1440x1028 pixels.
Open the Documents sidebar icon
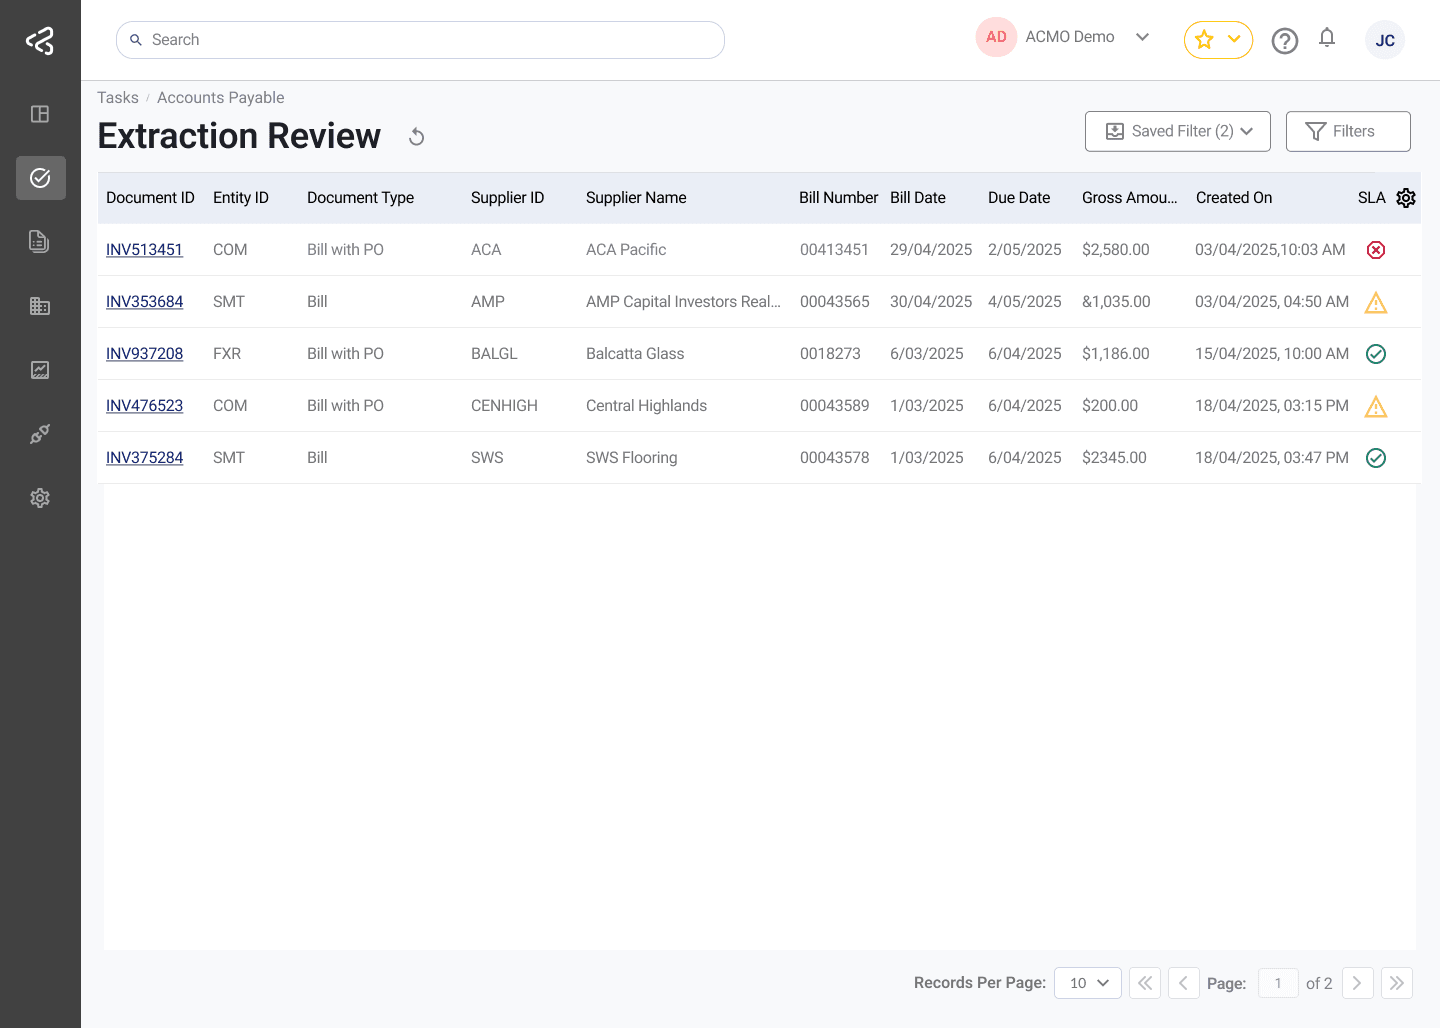pyautogui.click(x=40, y=242)
